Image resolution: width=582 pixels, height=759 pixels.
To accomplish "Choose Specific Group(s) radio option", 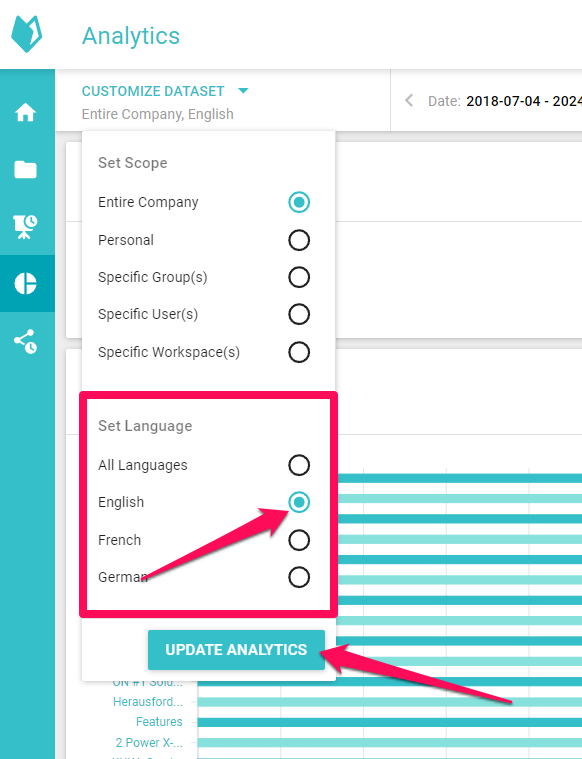I will tap(299, 277).
